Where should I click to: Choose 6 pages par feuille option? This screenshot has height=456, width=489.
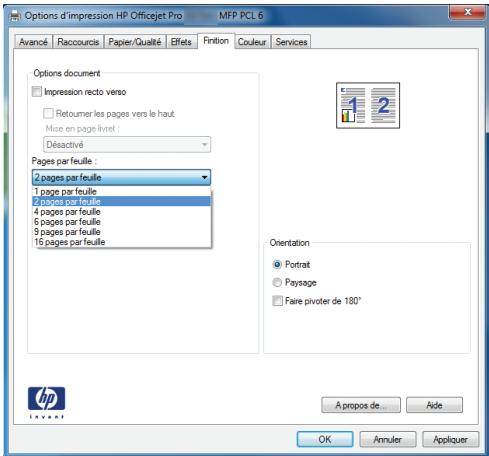click(x=122, y=222)
